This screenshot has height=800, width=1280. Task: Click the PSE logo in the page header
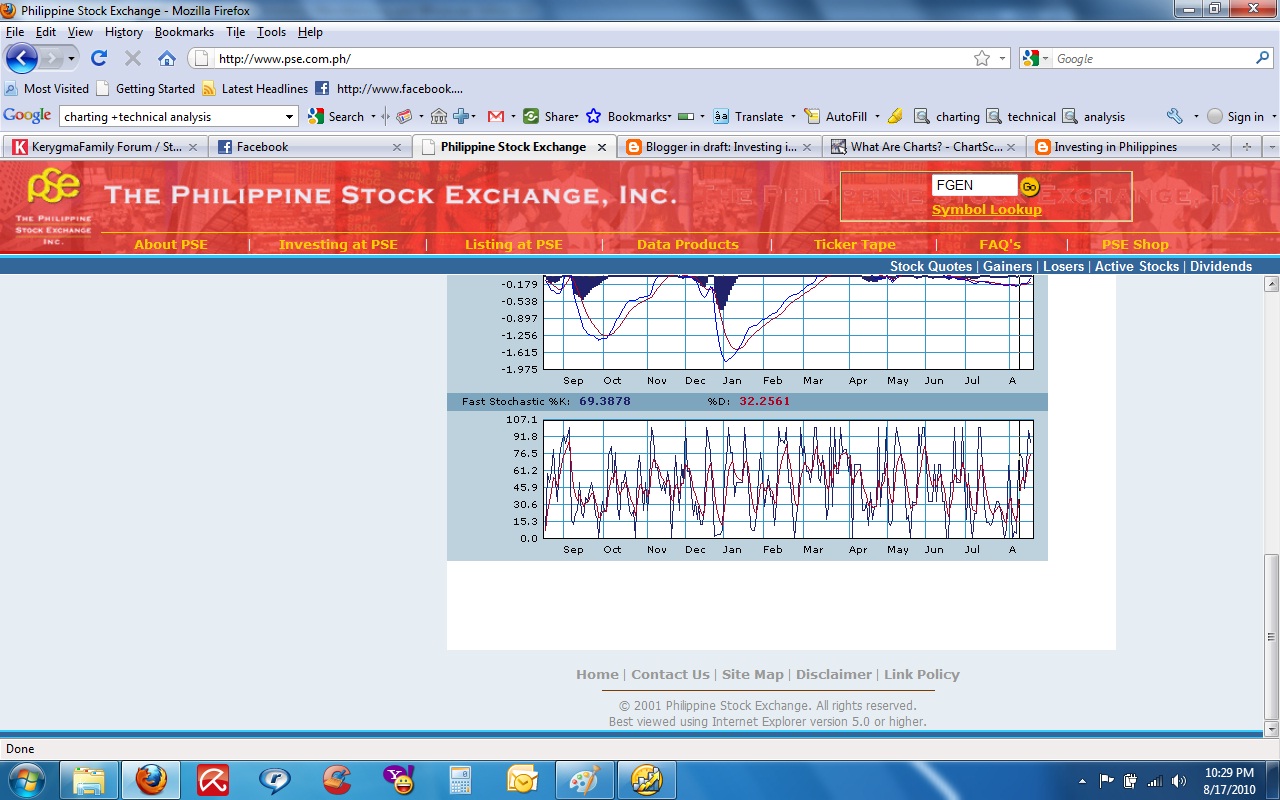[x=52, y=197]
